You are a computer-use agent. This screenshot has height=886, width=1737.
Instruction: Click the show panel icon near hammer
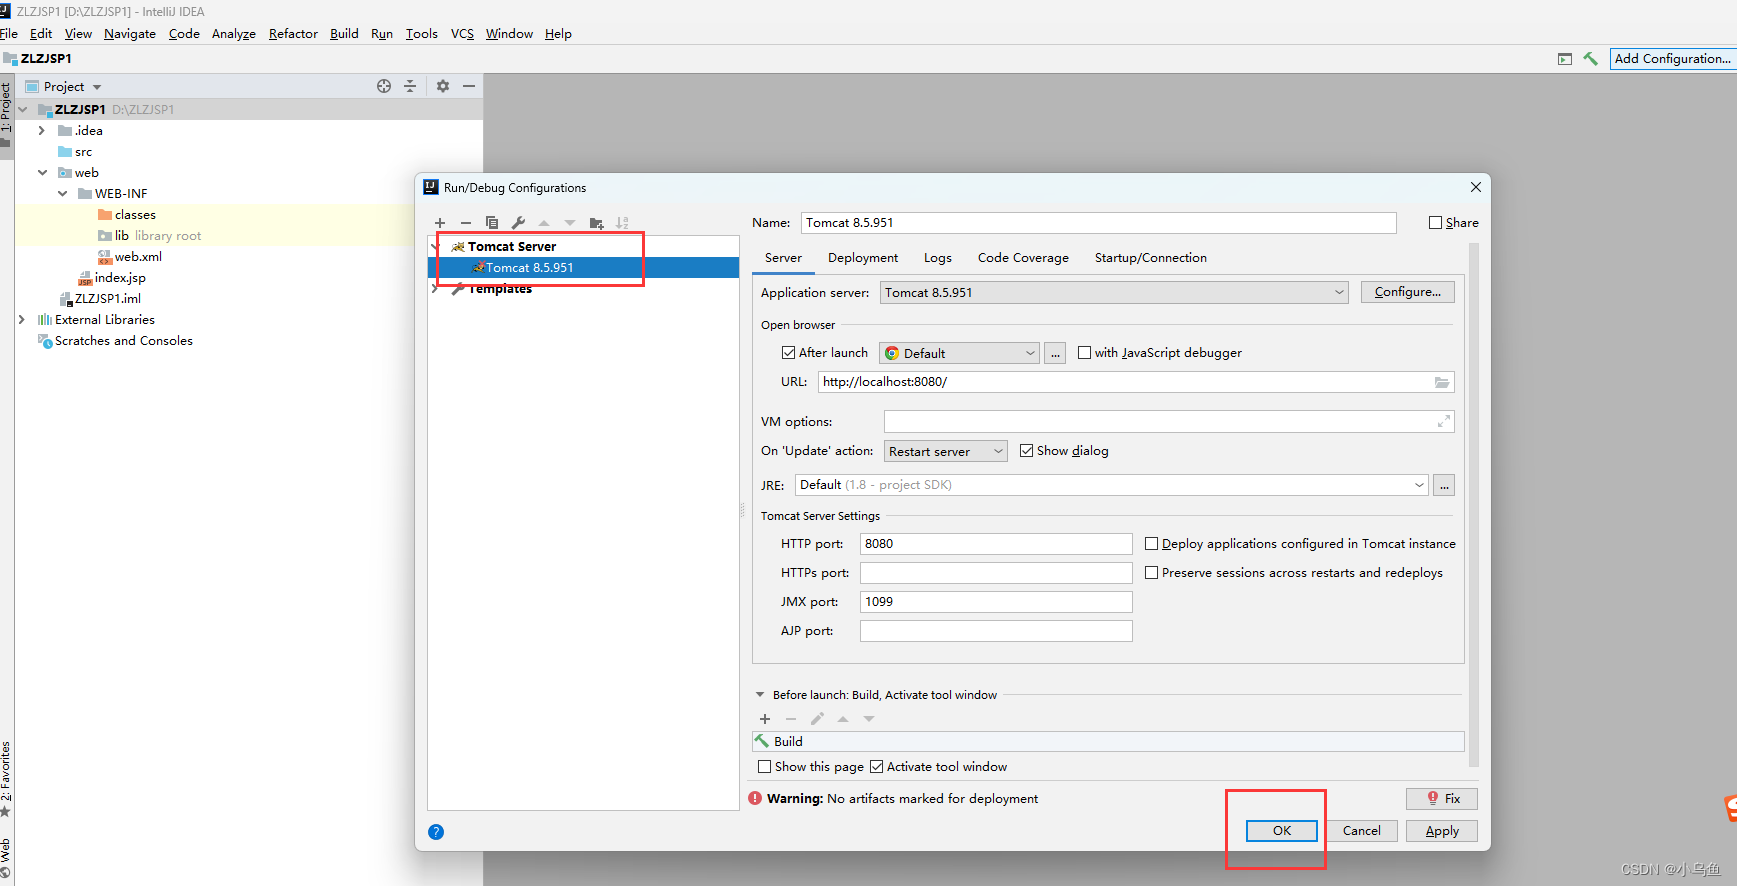click(1565, 59)
